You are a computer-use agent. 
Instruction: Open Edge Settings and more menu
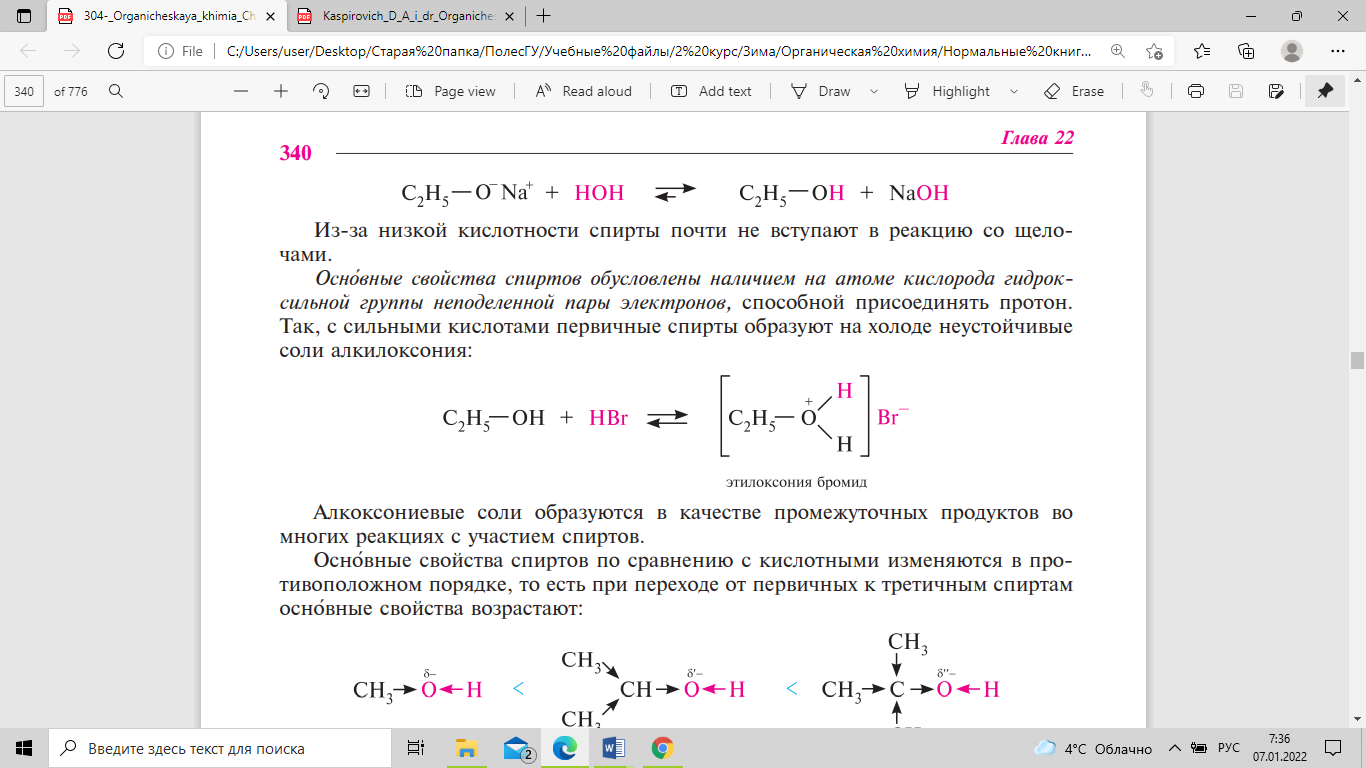1338,51
